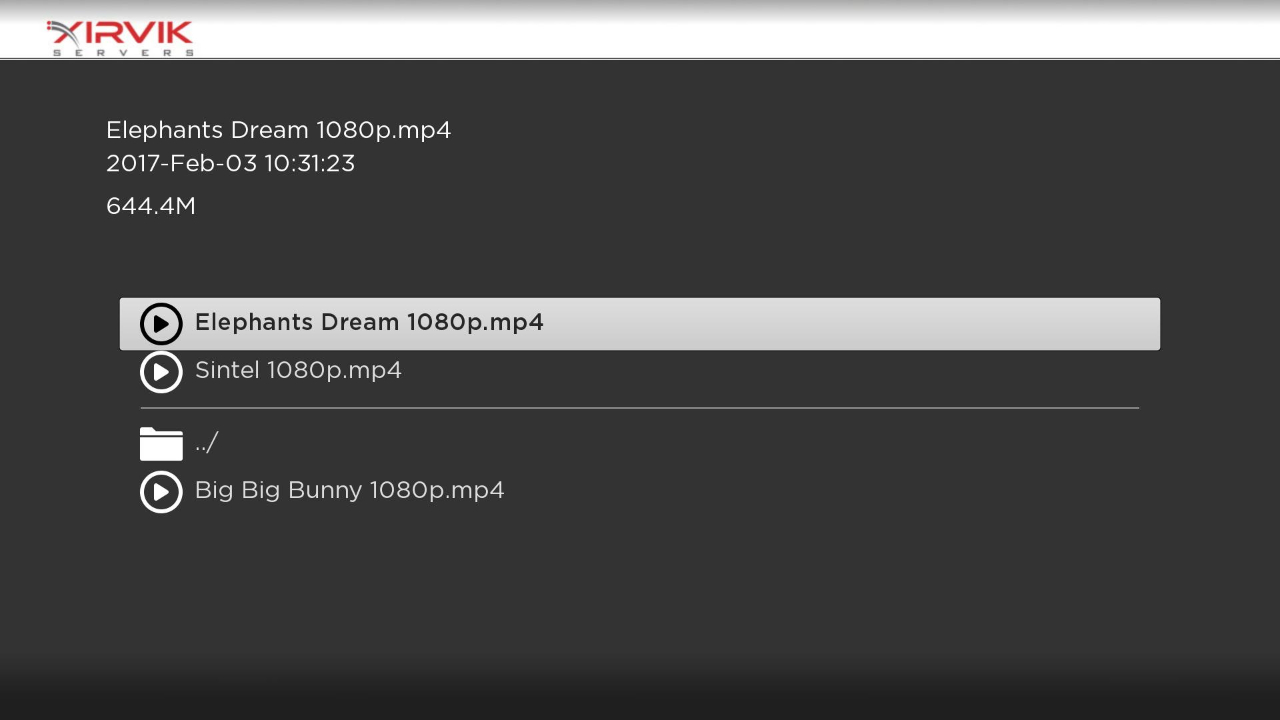The width and height of the screenshot is (1280, 720).
Task: Click the X emblem of the Xirvik logo
Action: [65, 35]
